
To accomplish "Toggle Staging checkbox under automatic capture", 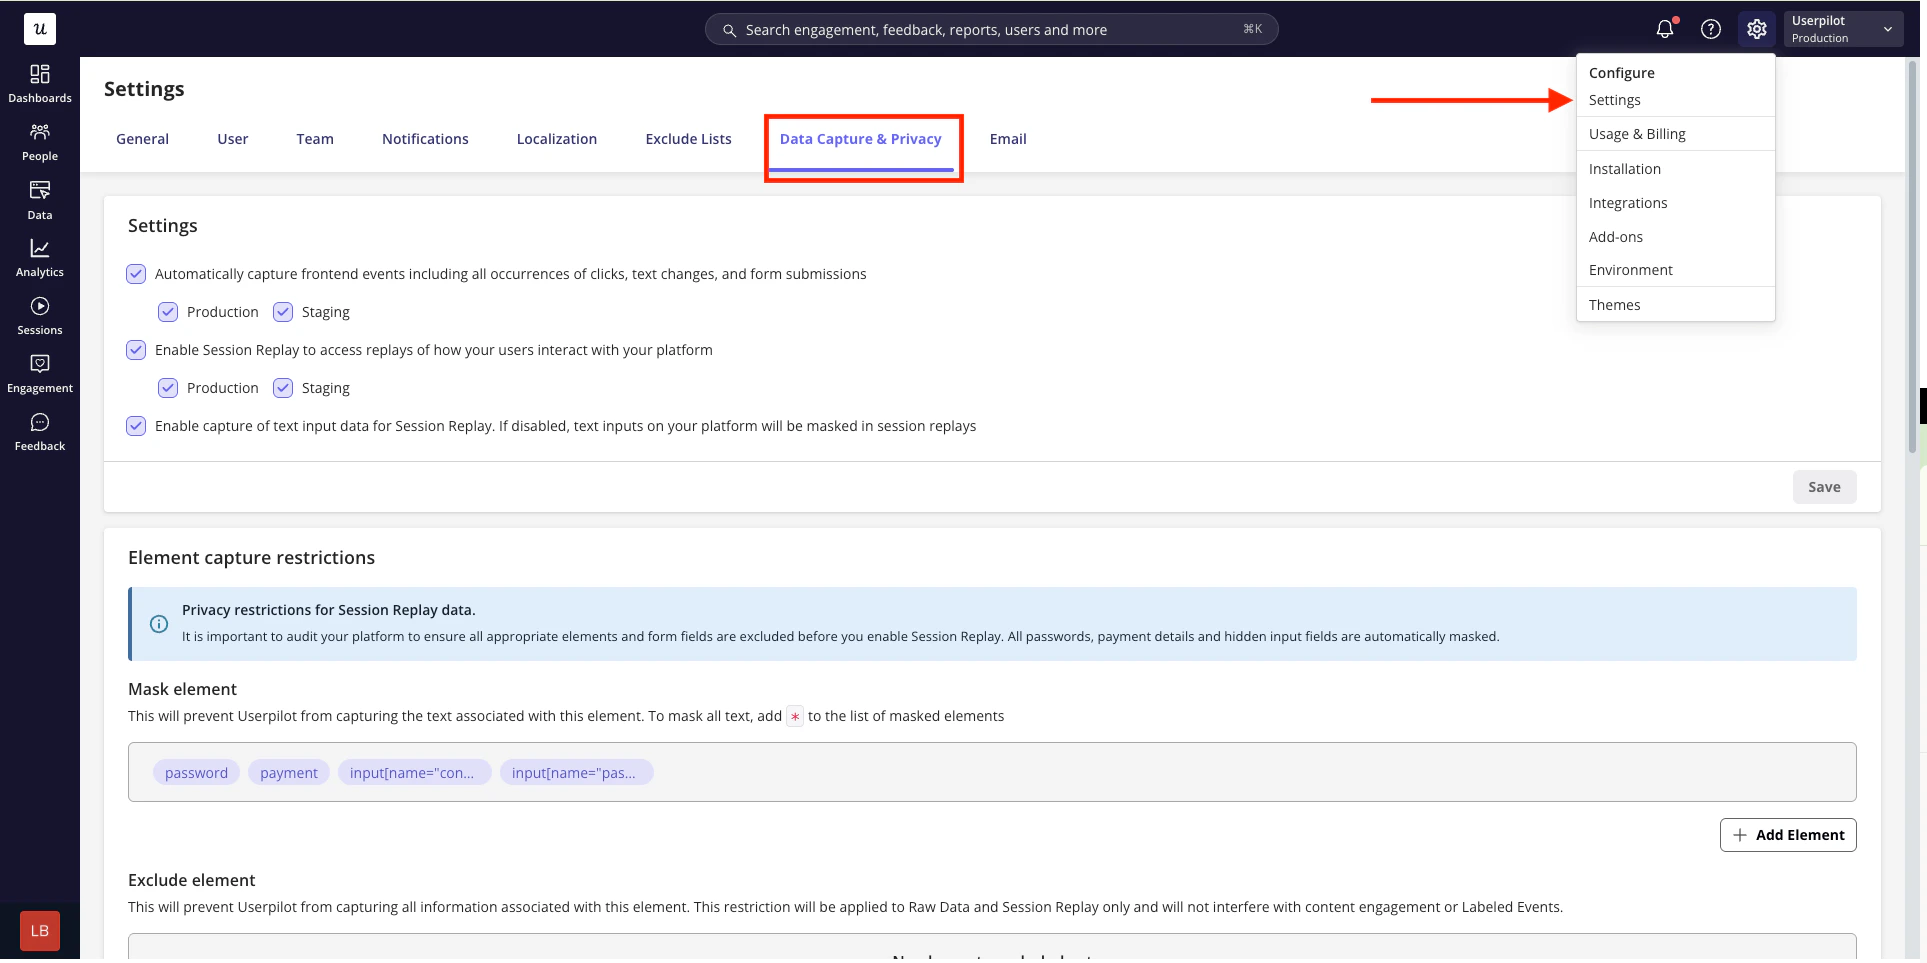I will tap(283, 312).
